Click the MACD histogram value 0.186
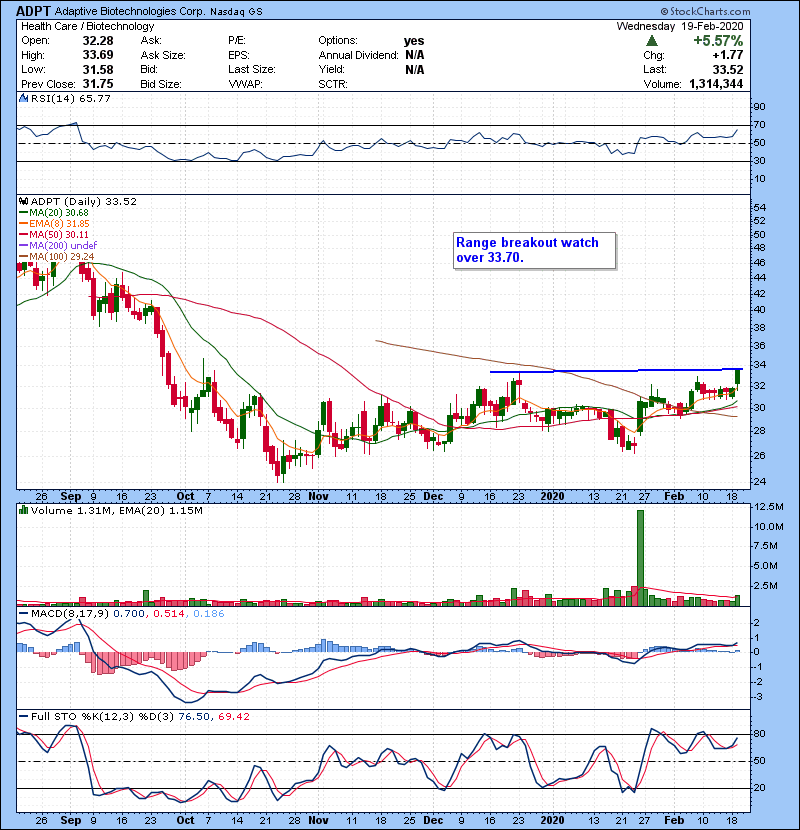The width and height of the screenshot is (800, 830). [x=209, y=614]
